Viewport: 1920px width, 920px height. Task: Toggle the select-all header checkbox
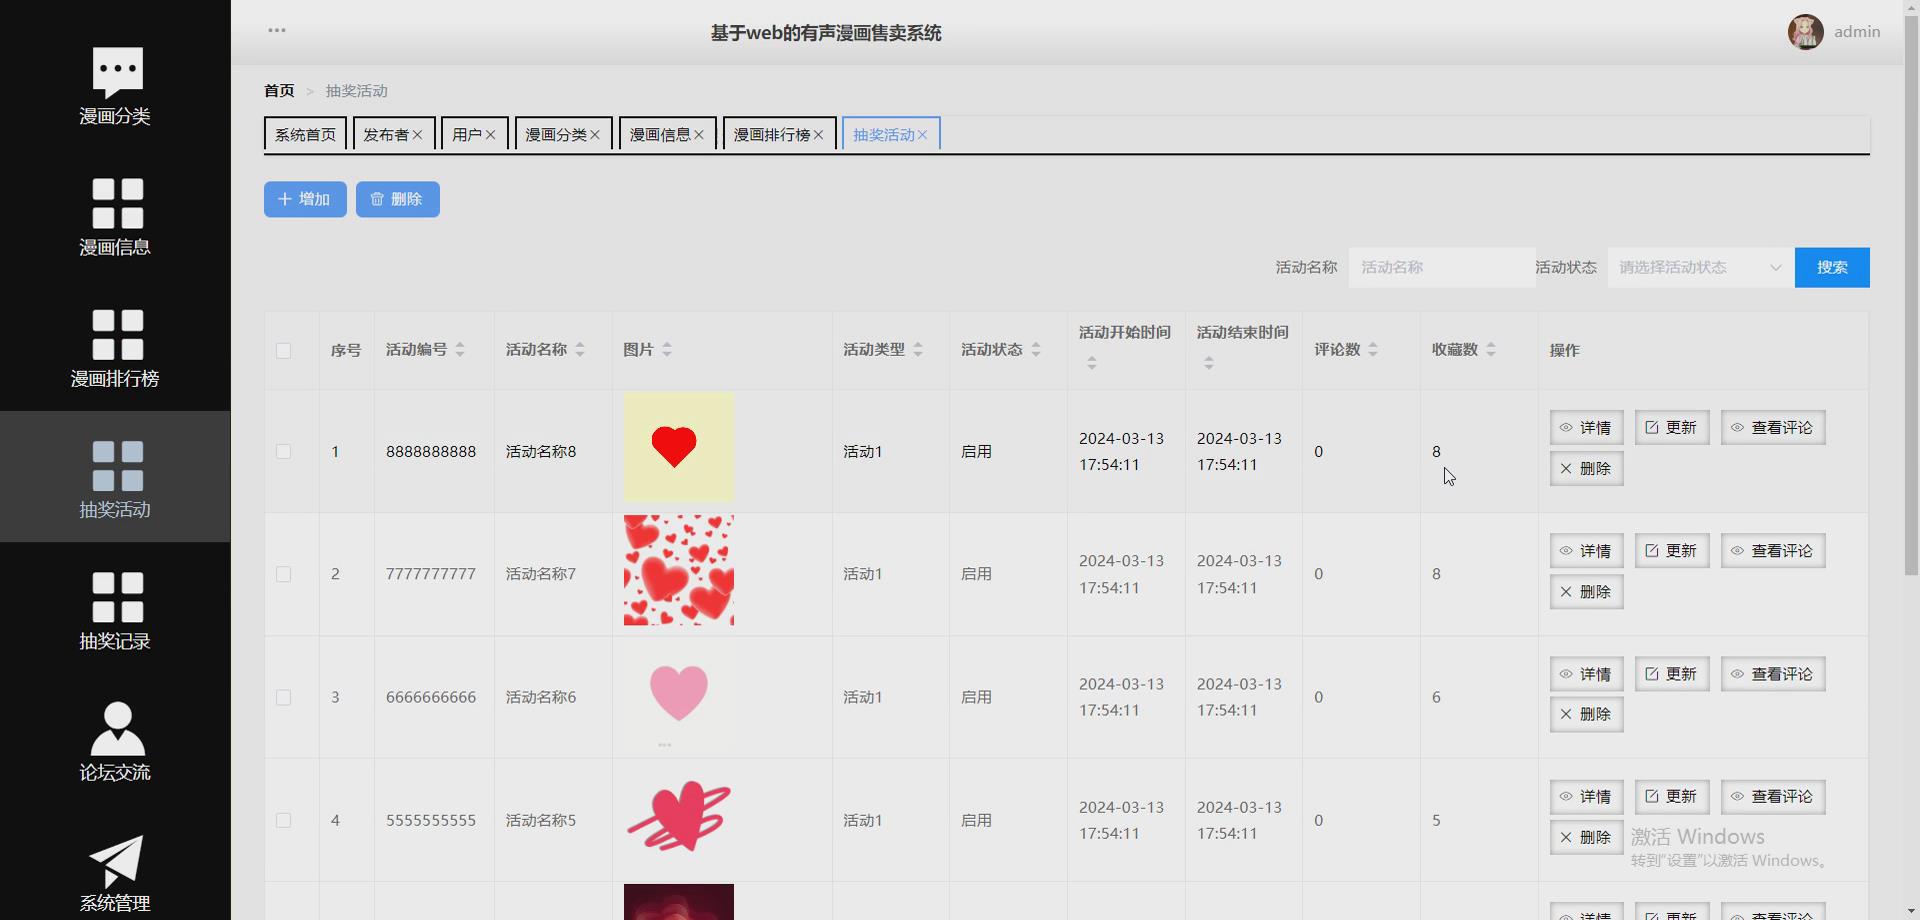(x=284, y=351)
